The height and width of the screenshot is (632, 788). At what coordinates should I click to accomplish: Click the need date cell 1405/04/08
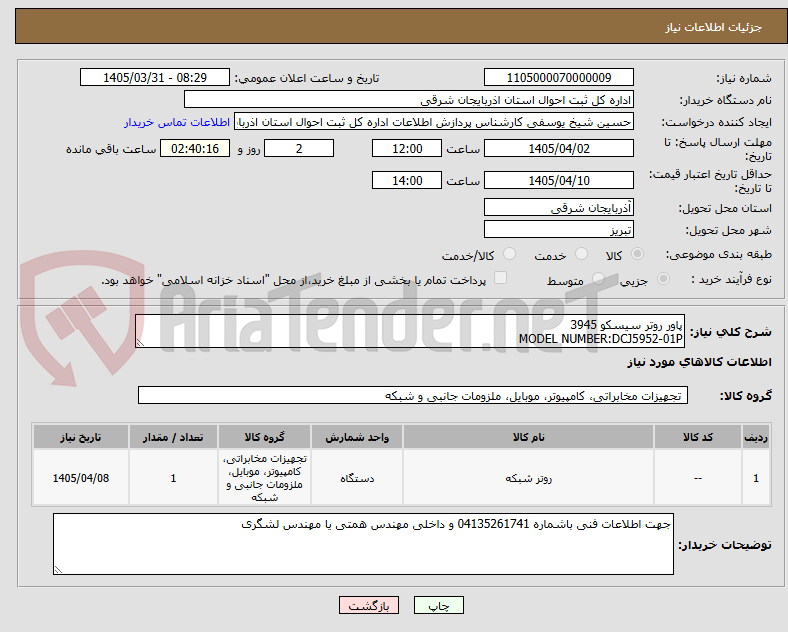point(81,478)
